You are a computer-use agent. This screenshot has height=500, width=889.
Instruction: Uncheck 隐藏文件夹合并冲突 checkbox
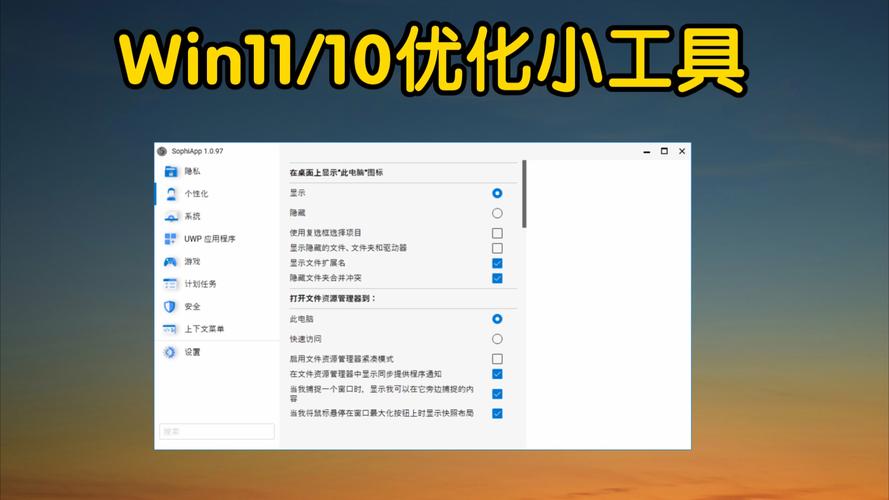click(x=497, y=278)
